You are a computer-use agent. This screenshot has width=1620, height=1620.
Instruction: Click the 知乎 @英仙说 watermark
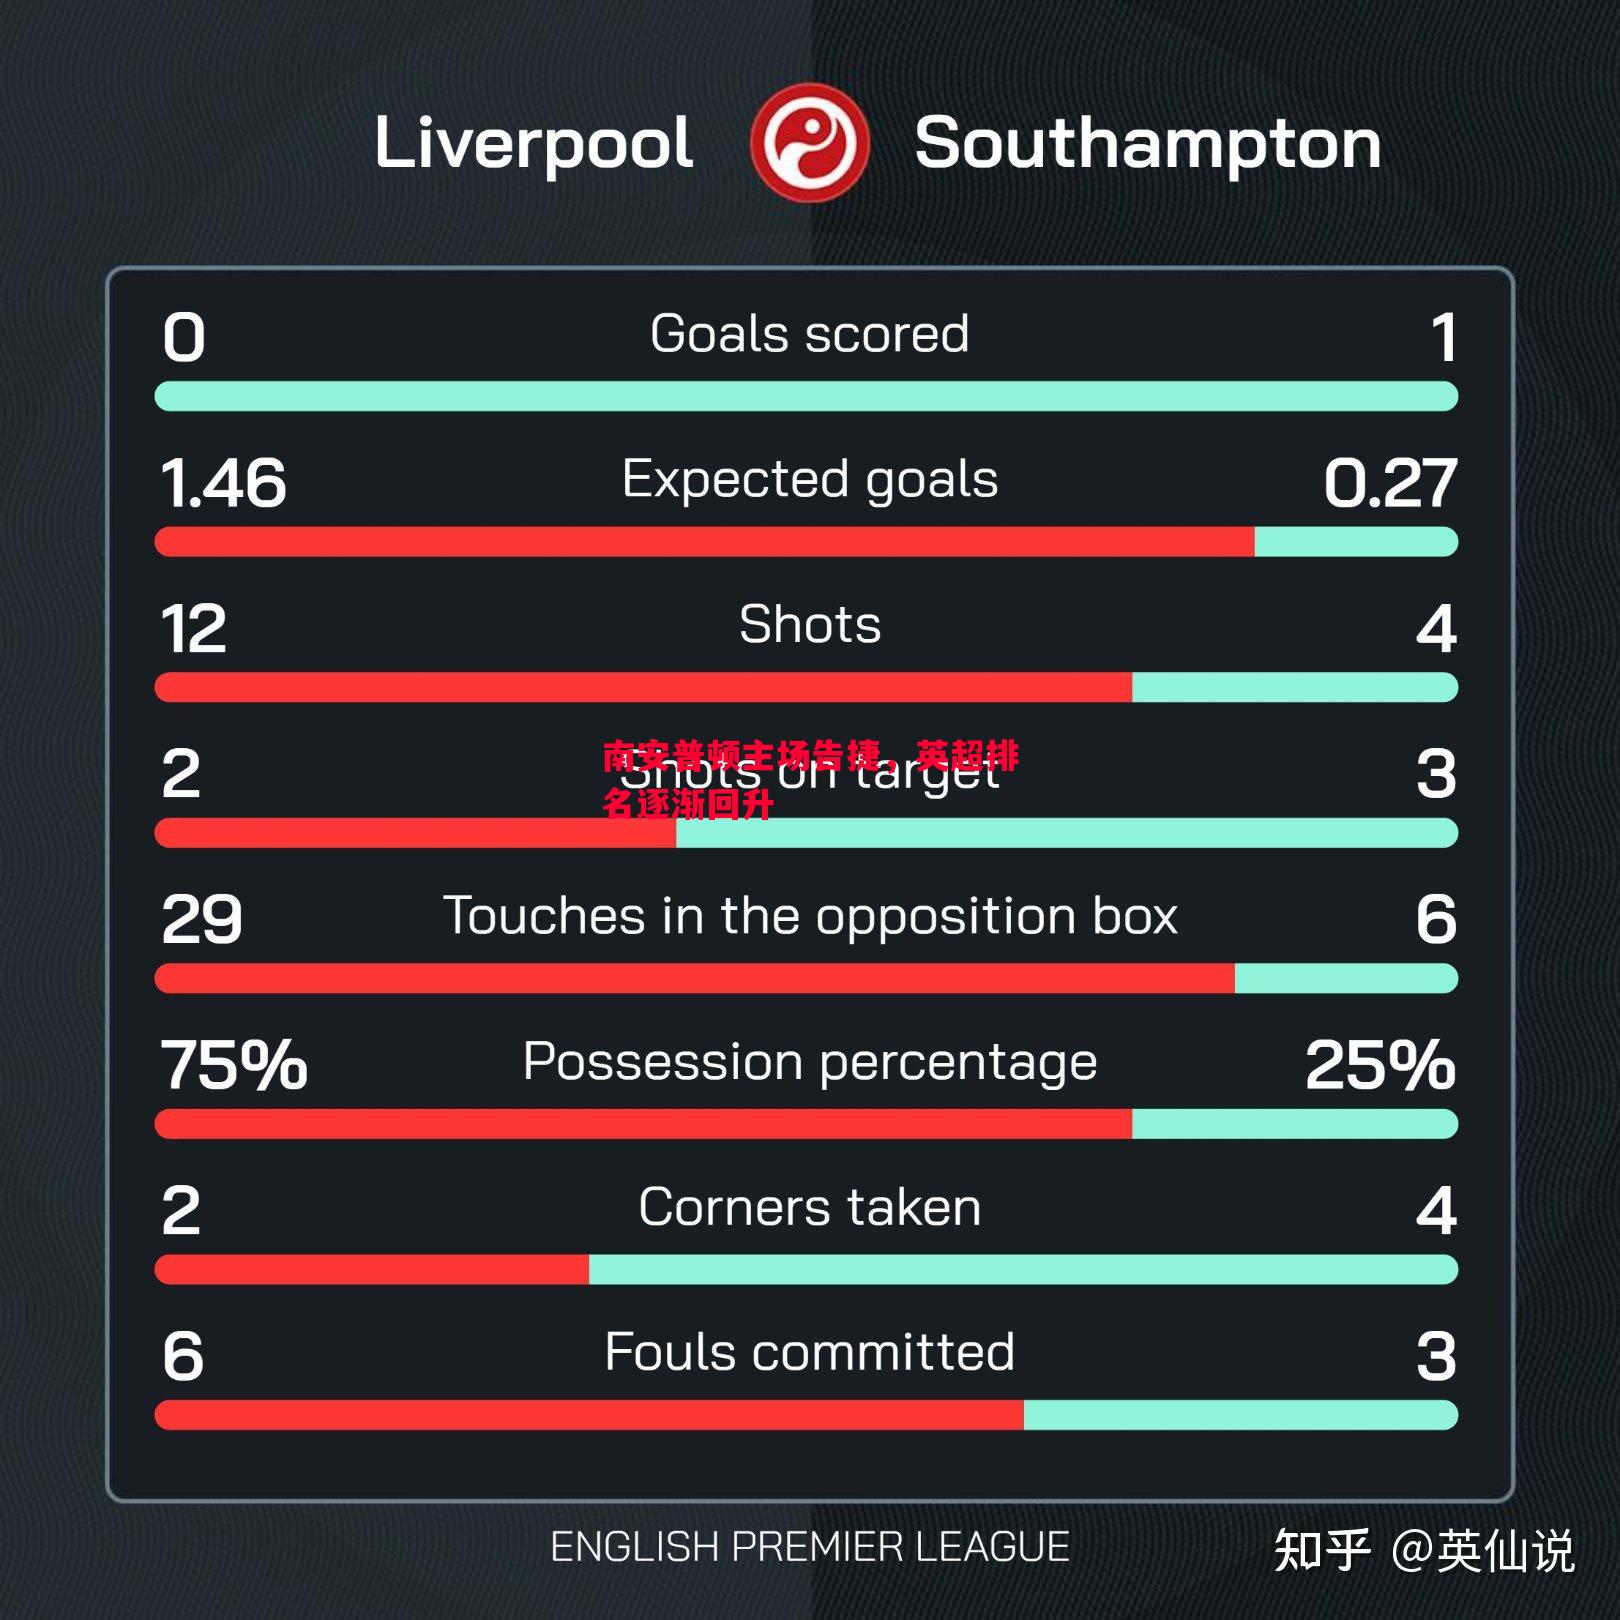pos(1424,1551)
